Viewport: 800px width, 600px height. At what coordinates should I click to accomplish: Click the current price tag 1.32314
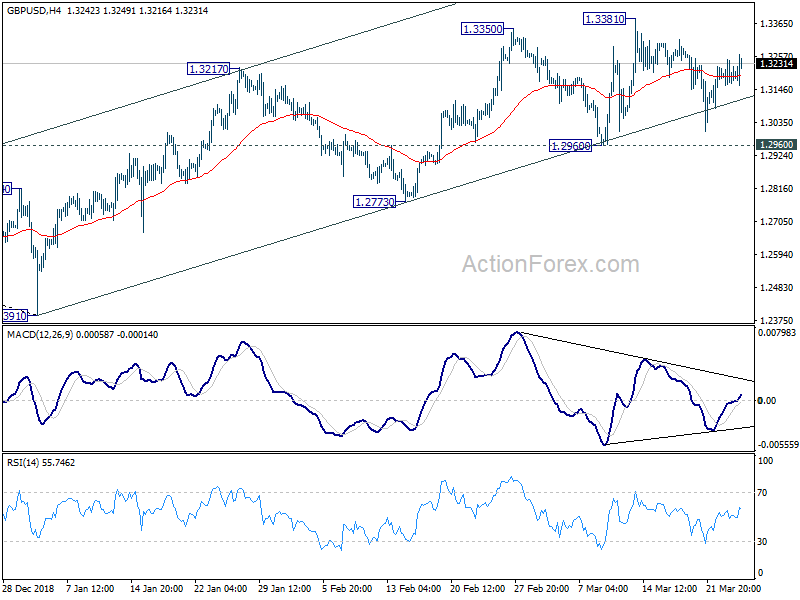click(776, 64)
